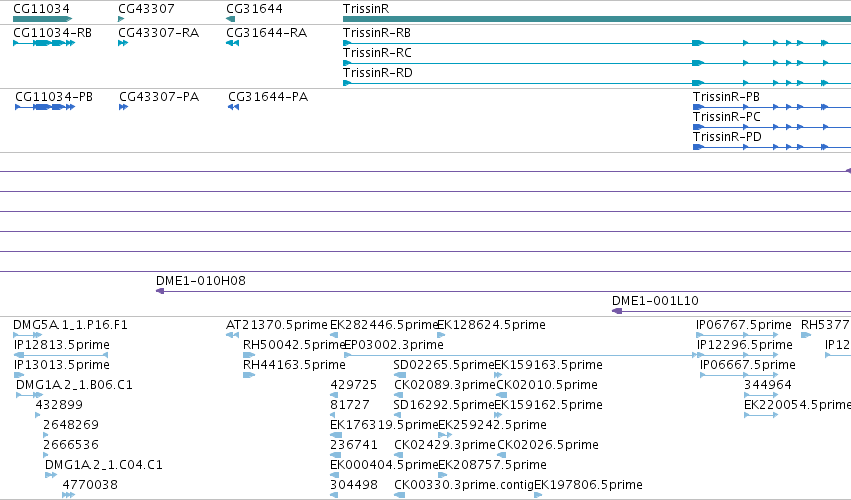Select feature 344964

(768, 385)
